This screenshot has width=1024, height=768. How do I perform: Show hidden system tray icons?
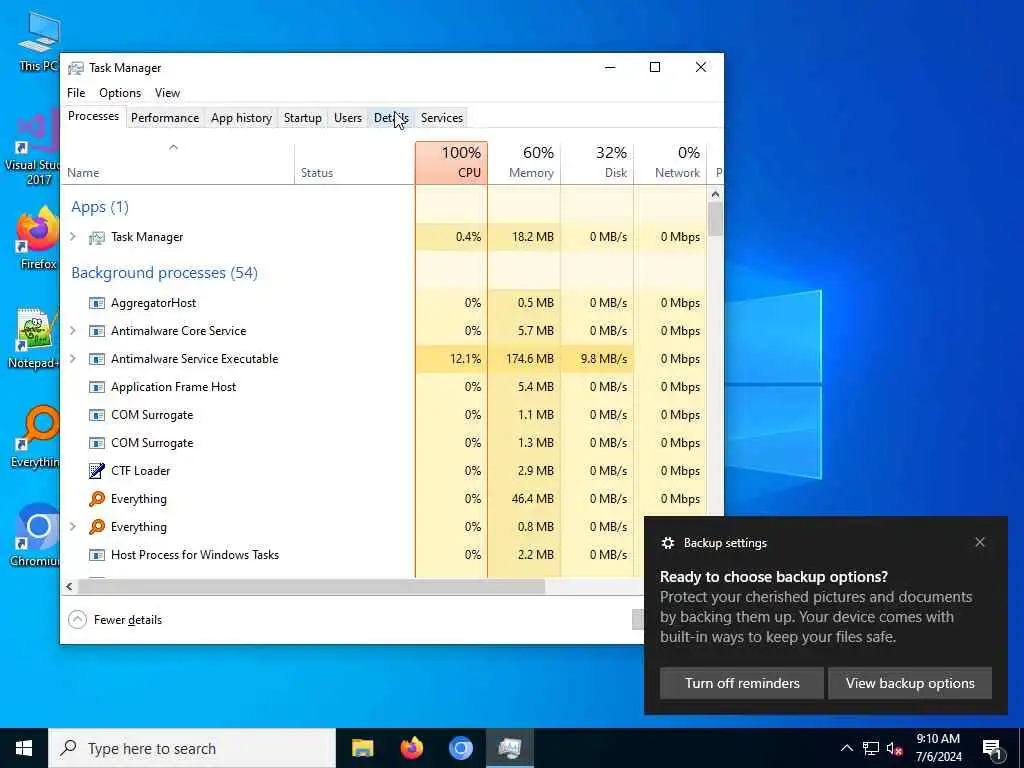tap(846, 748)
